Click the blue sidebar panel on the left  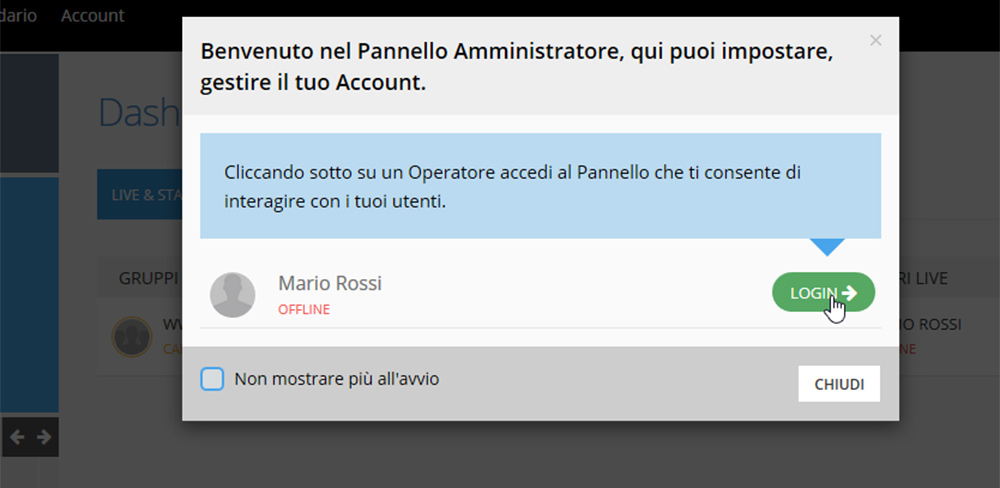coord(29,295)
